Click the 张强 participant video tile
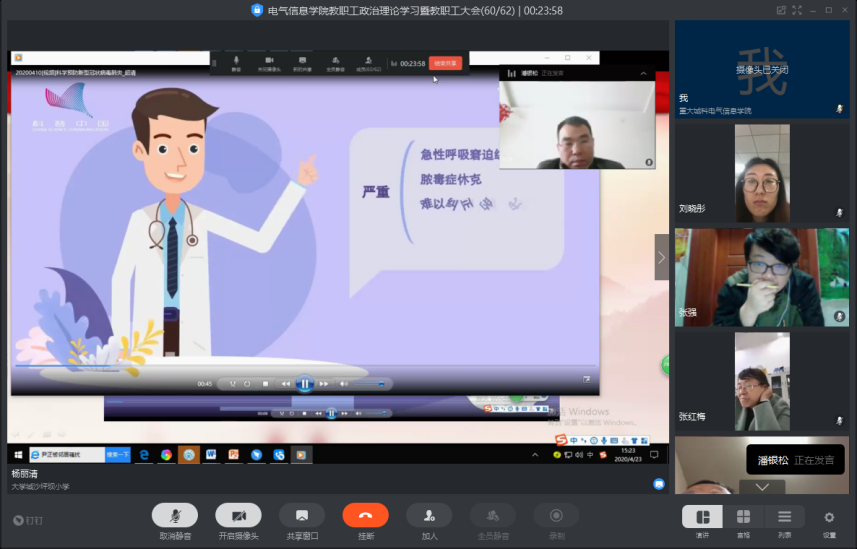 tap(762, 276)
